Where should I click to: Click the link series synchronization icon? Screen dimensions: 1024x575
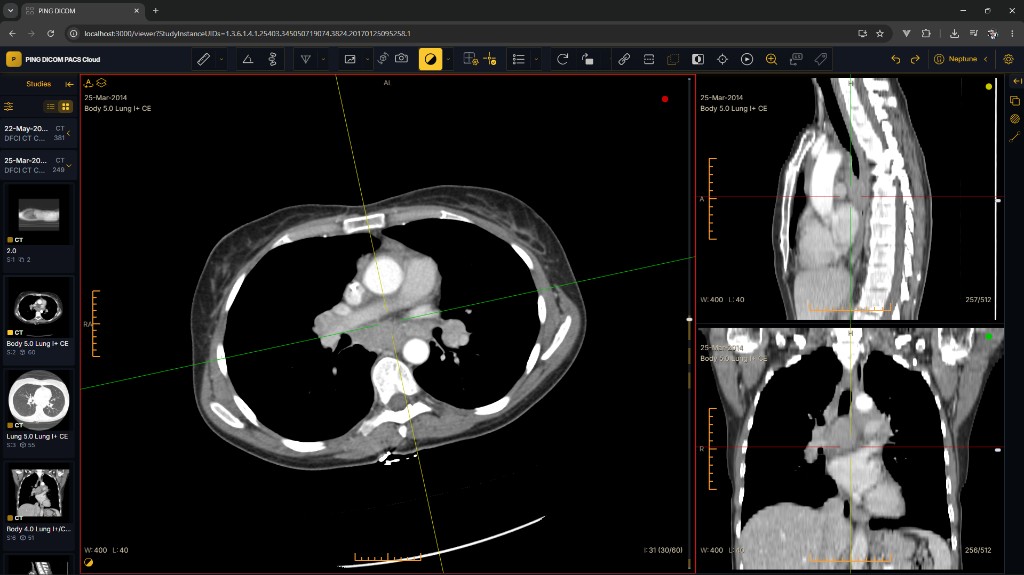(624, 59)
